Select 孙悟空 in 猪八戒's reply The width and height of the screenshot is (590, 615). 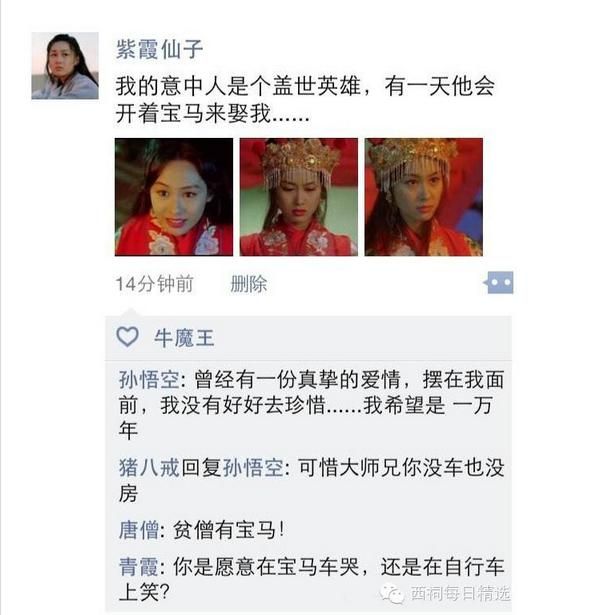(253, 468)
